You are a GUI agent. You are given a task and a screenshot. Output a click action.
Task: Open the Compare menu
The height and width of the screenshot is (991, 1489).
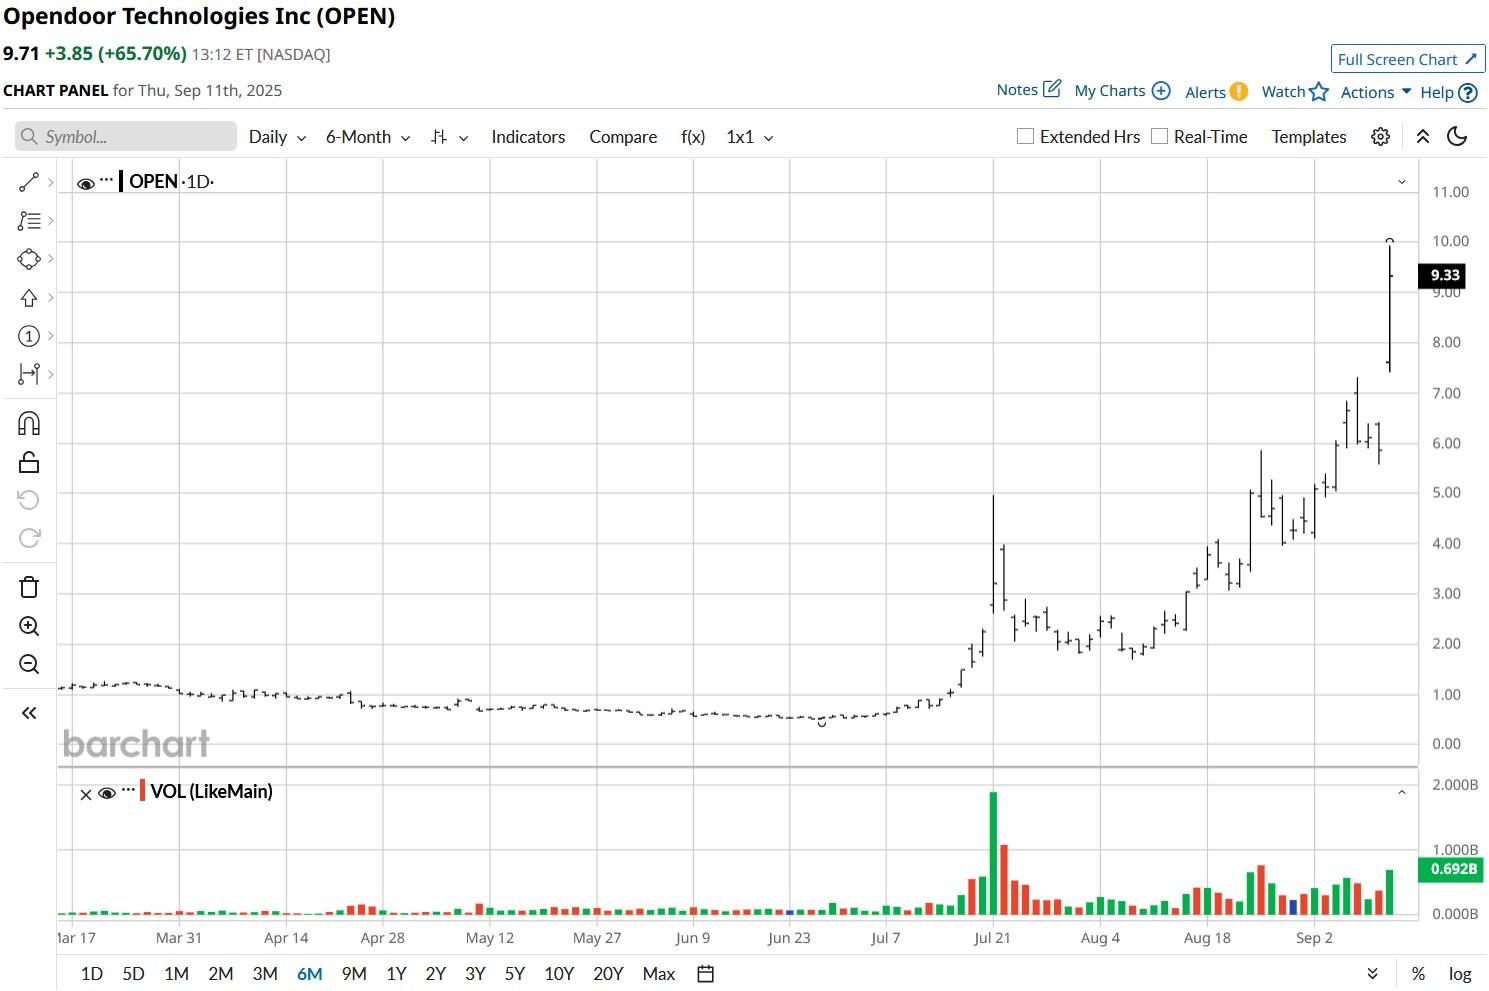point(623,137)
